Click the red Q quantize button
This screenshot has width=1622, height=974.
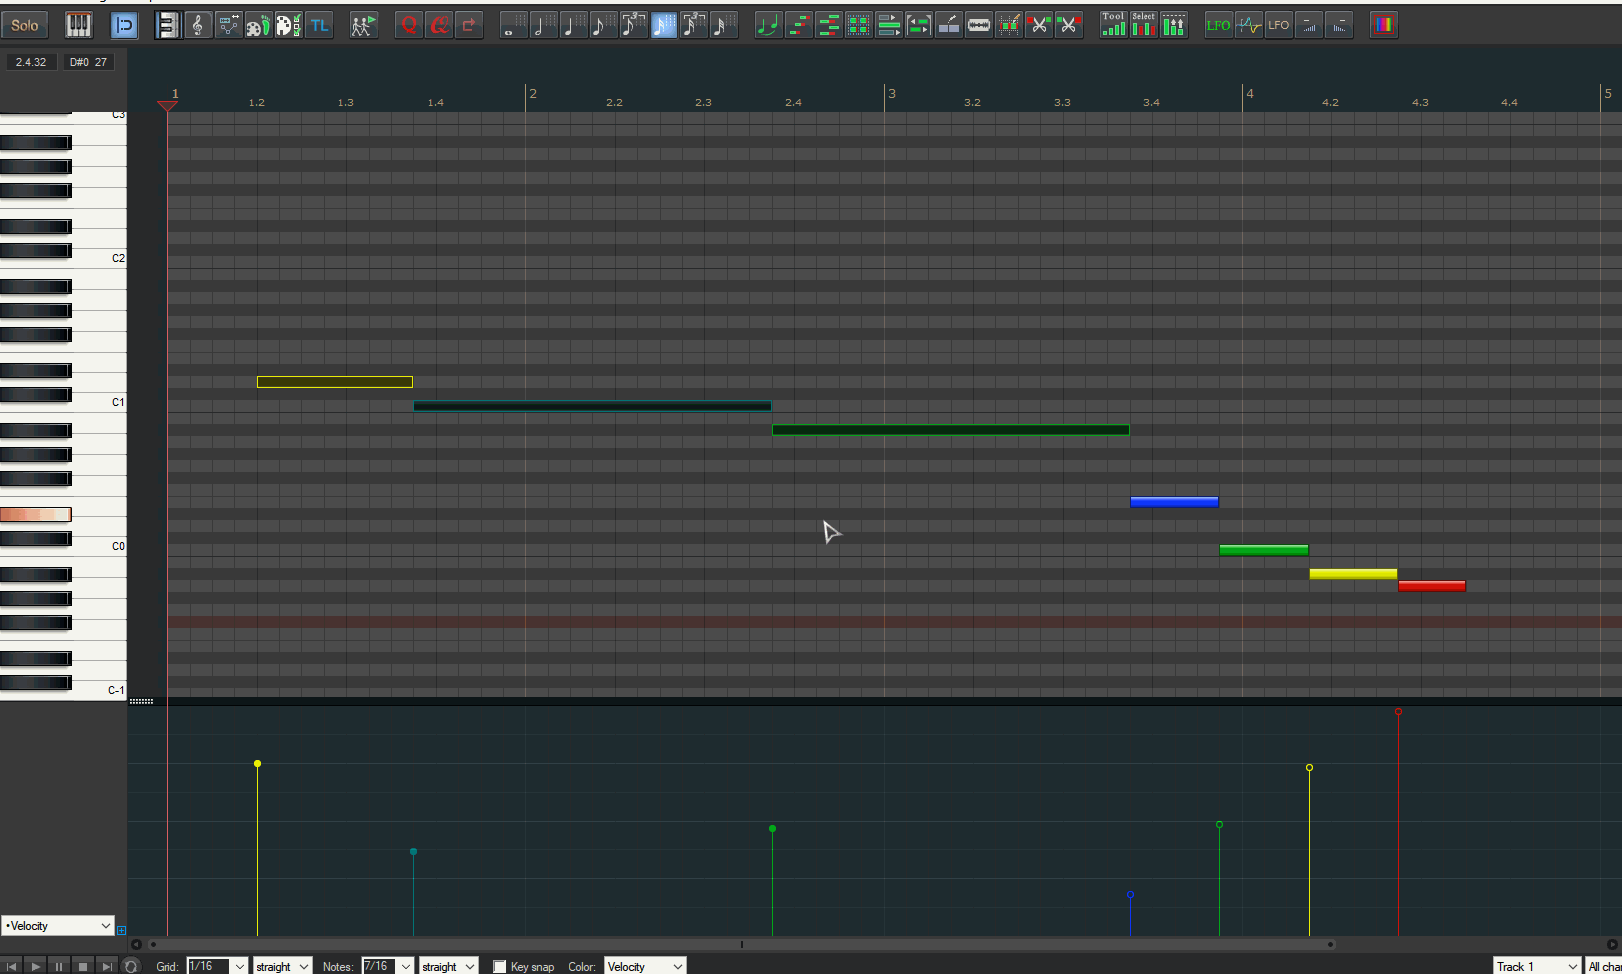coord(408,25)
